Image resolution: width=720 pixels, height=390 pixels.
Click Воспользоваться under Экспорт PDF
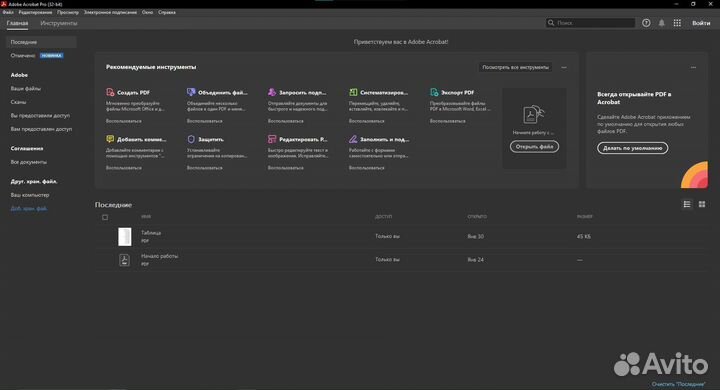point(447,121)
